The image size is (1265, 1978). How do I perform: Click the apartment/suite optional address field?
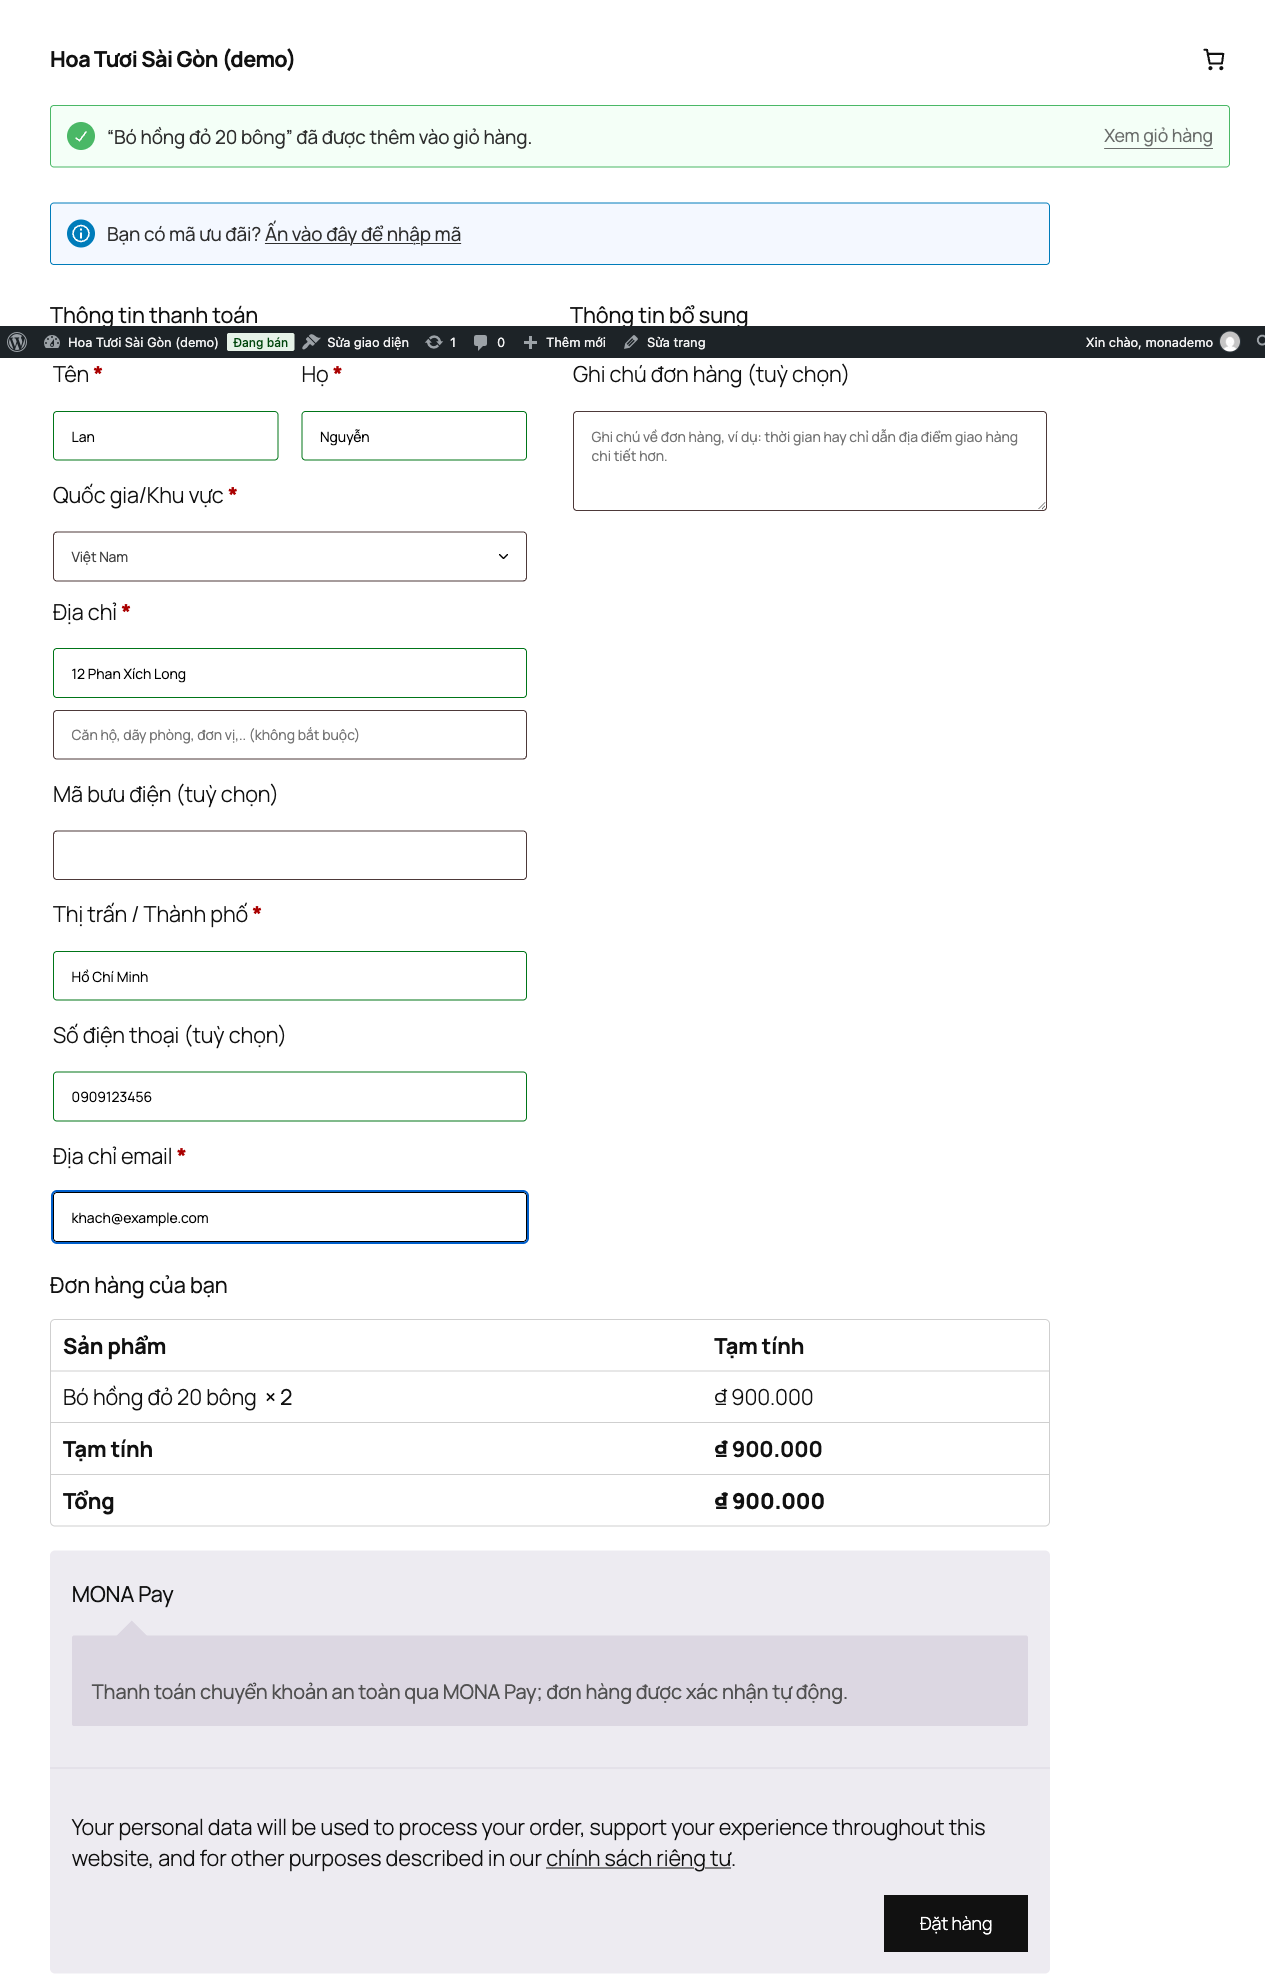click(290, 735)
